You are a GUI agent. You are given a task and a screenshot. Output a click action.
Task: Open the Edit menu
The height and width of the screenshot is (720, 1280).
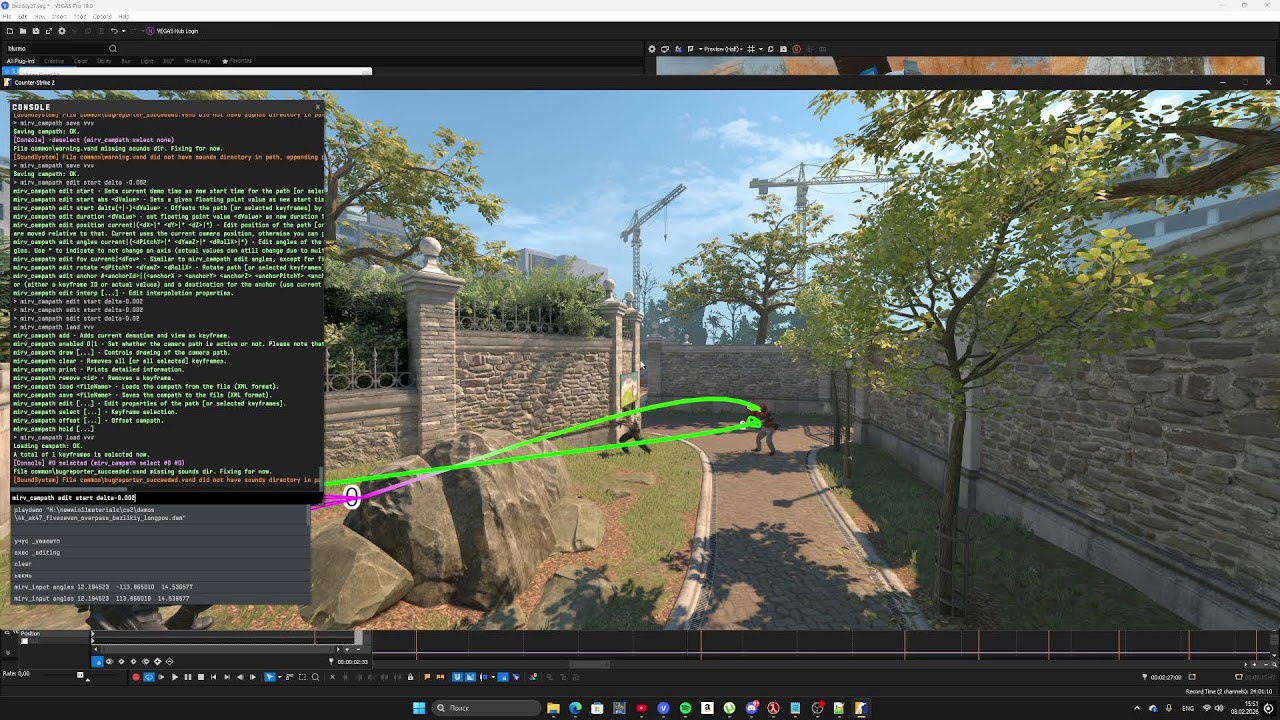click(x=23, y=17)
